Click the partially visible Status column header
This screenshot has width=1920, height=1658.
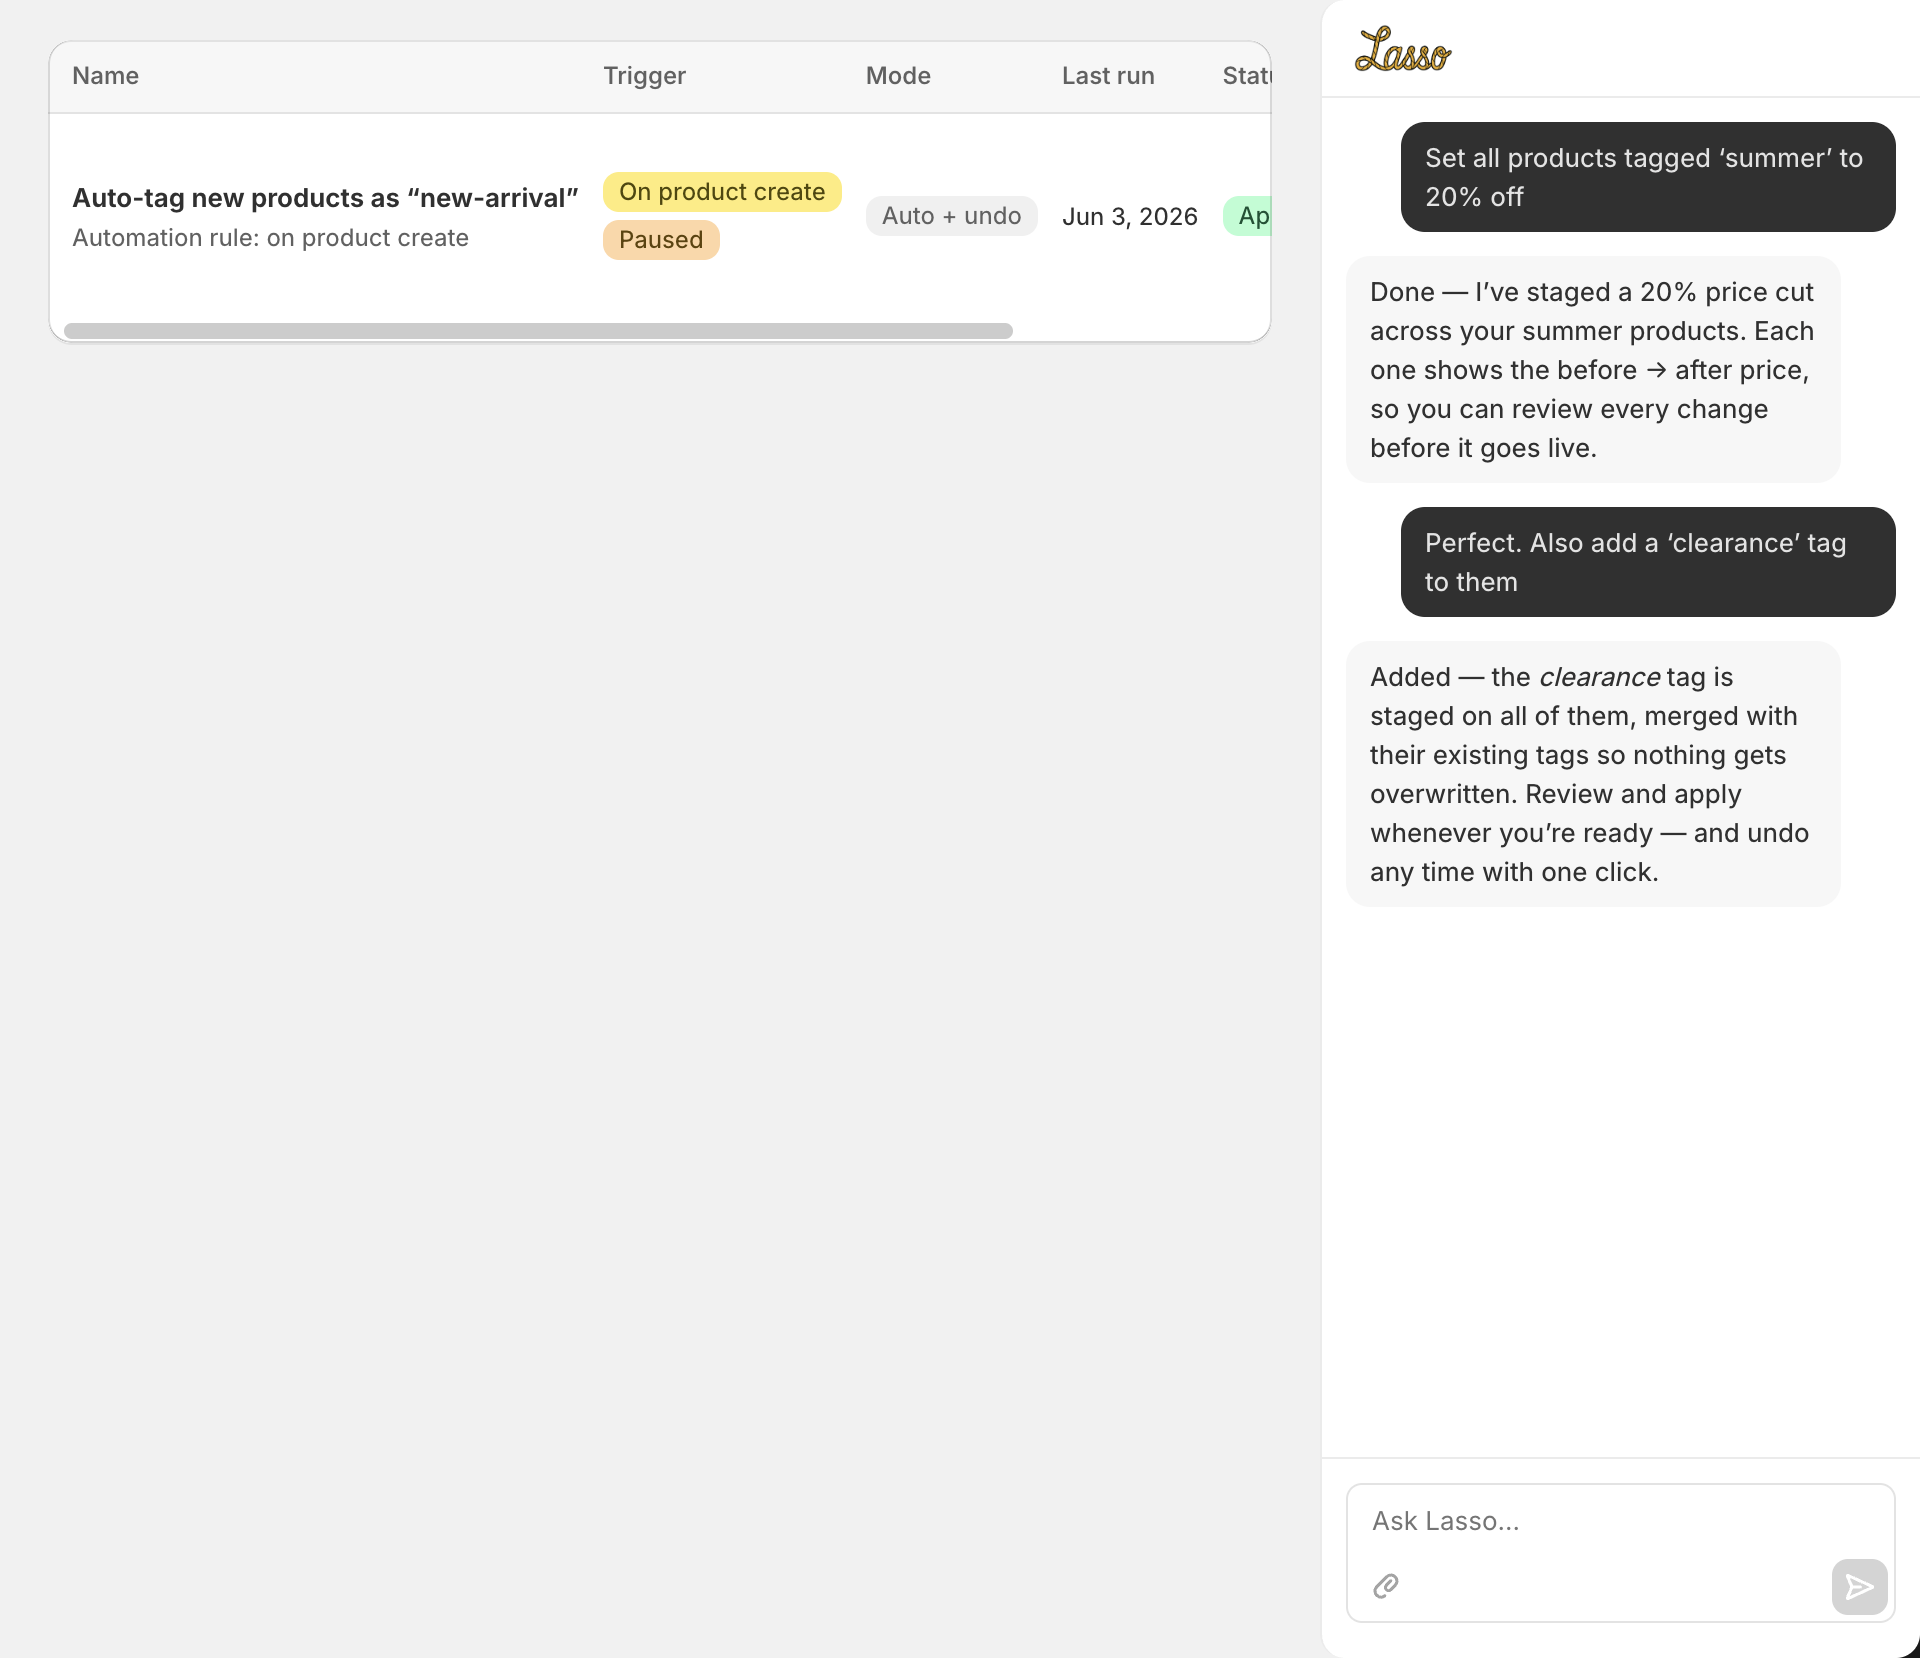[x=1246, y=76]
